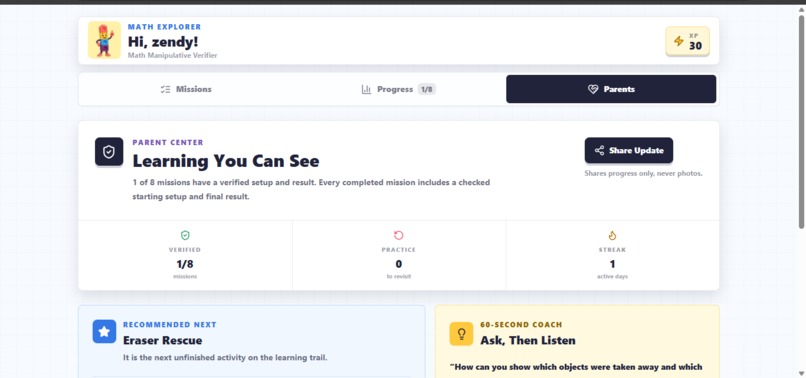Click the page scrollbar thumb
The image size is (806, 378).
(801, 121)
